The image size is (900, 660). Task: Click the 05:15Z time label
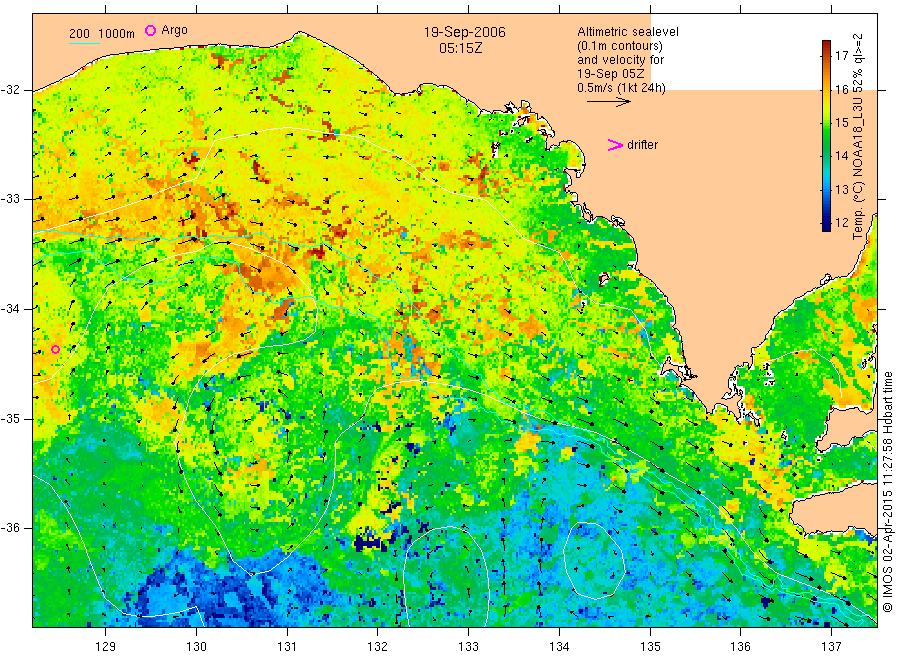coord(460,48)
